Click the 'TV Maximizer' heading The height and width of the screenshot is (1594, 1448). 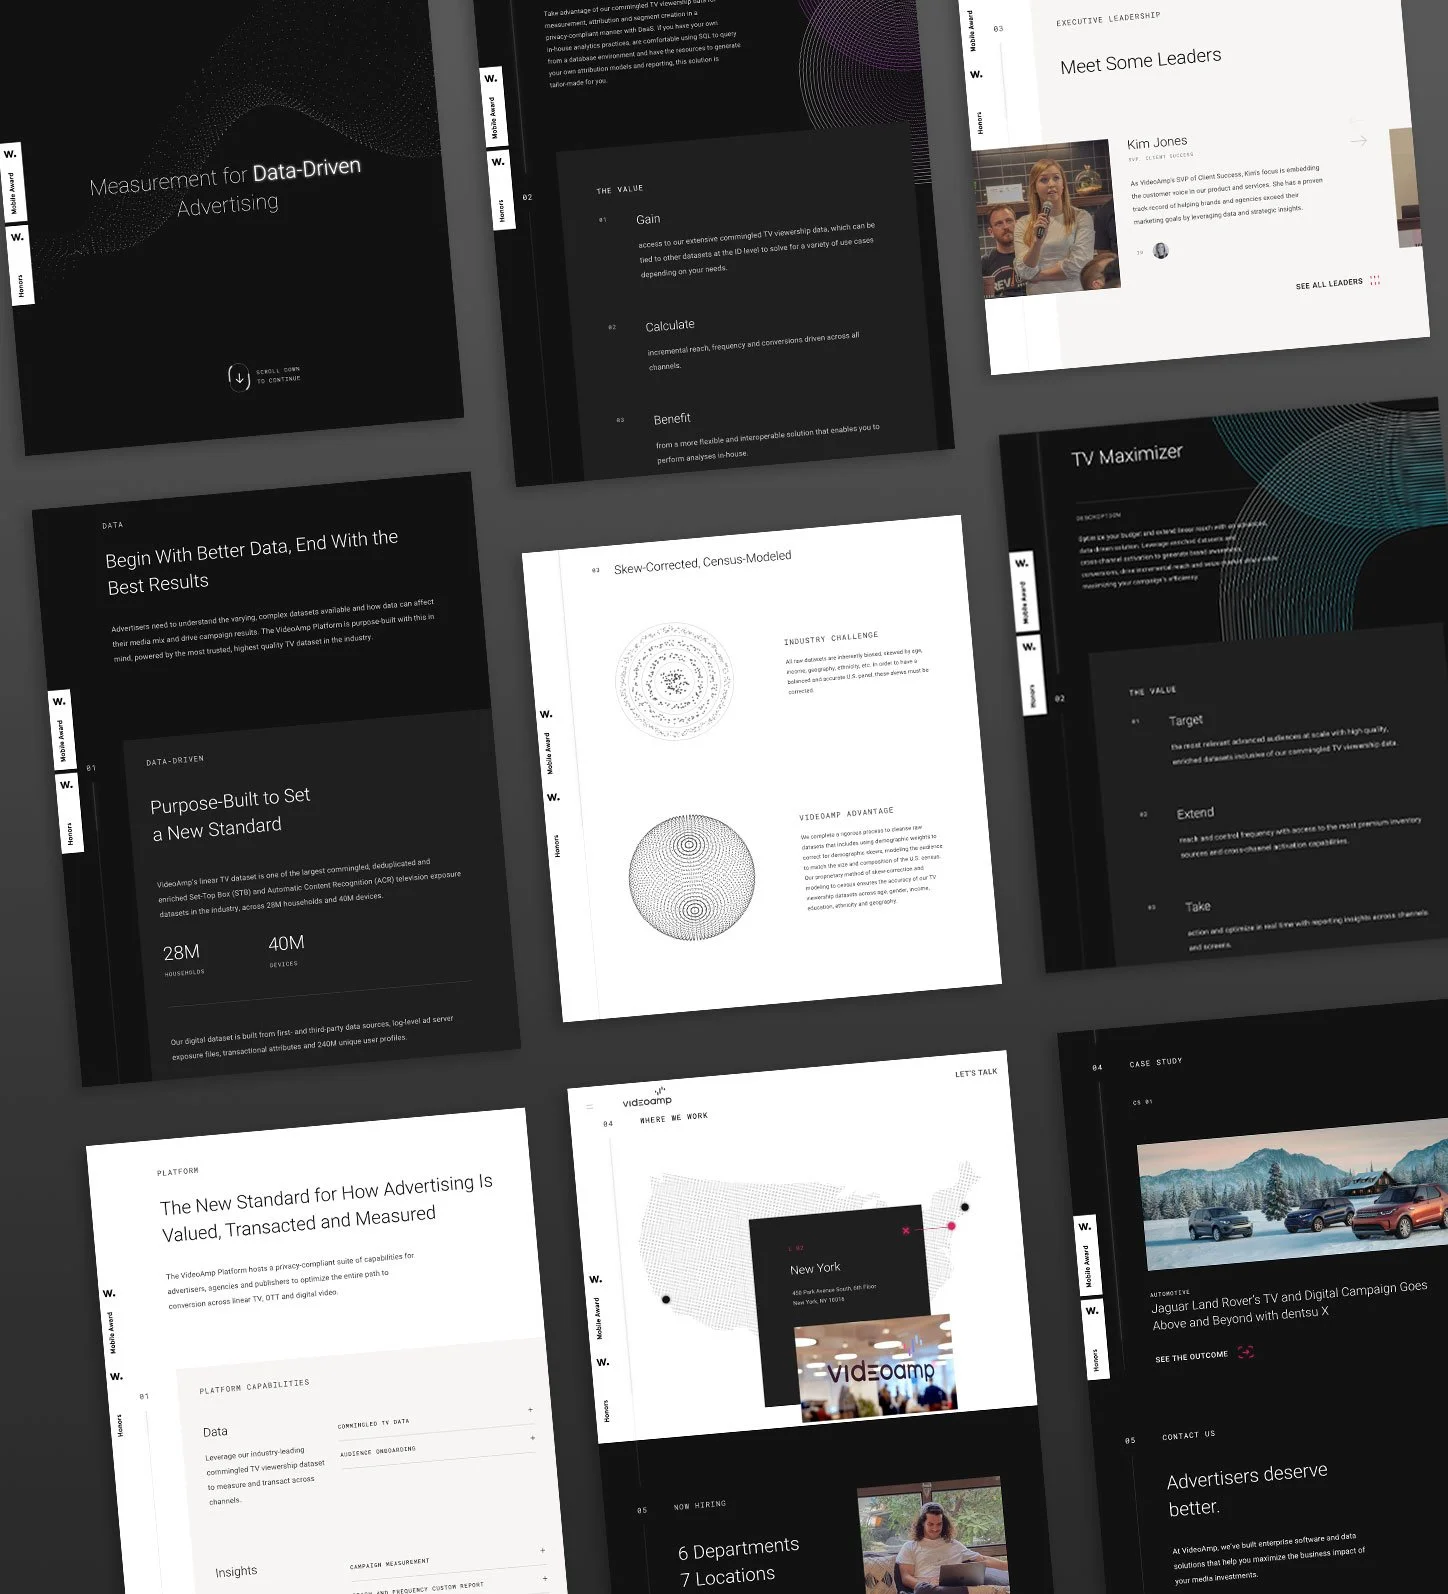pos(1127,456)
